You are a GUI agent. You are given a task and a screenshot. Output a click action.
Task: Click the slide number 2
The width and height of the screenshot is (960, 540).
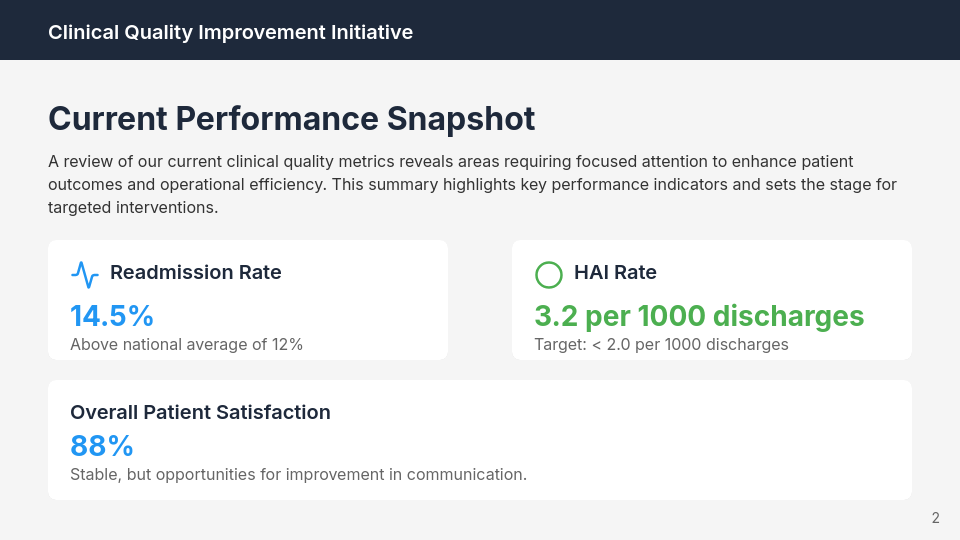[935, 518]
